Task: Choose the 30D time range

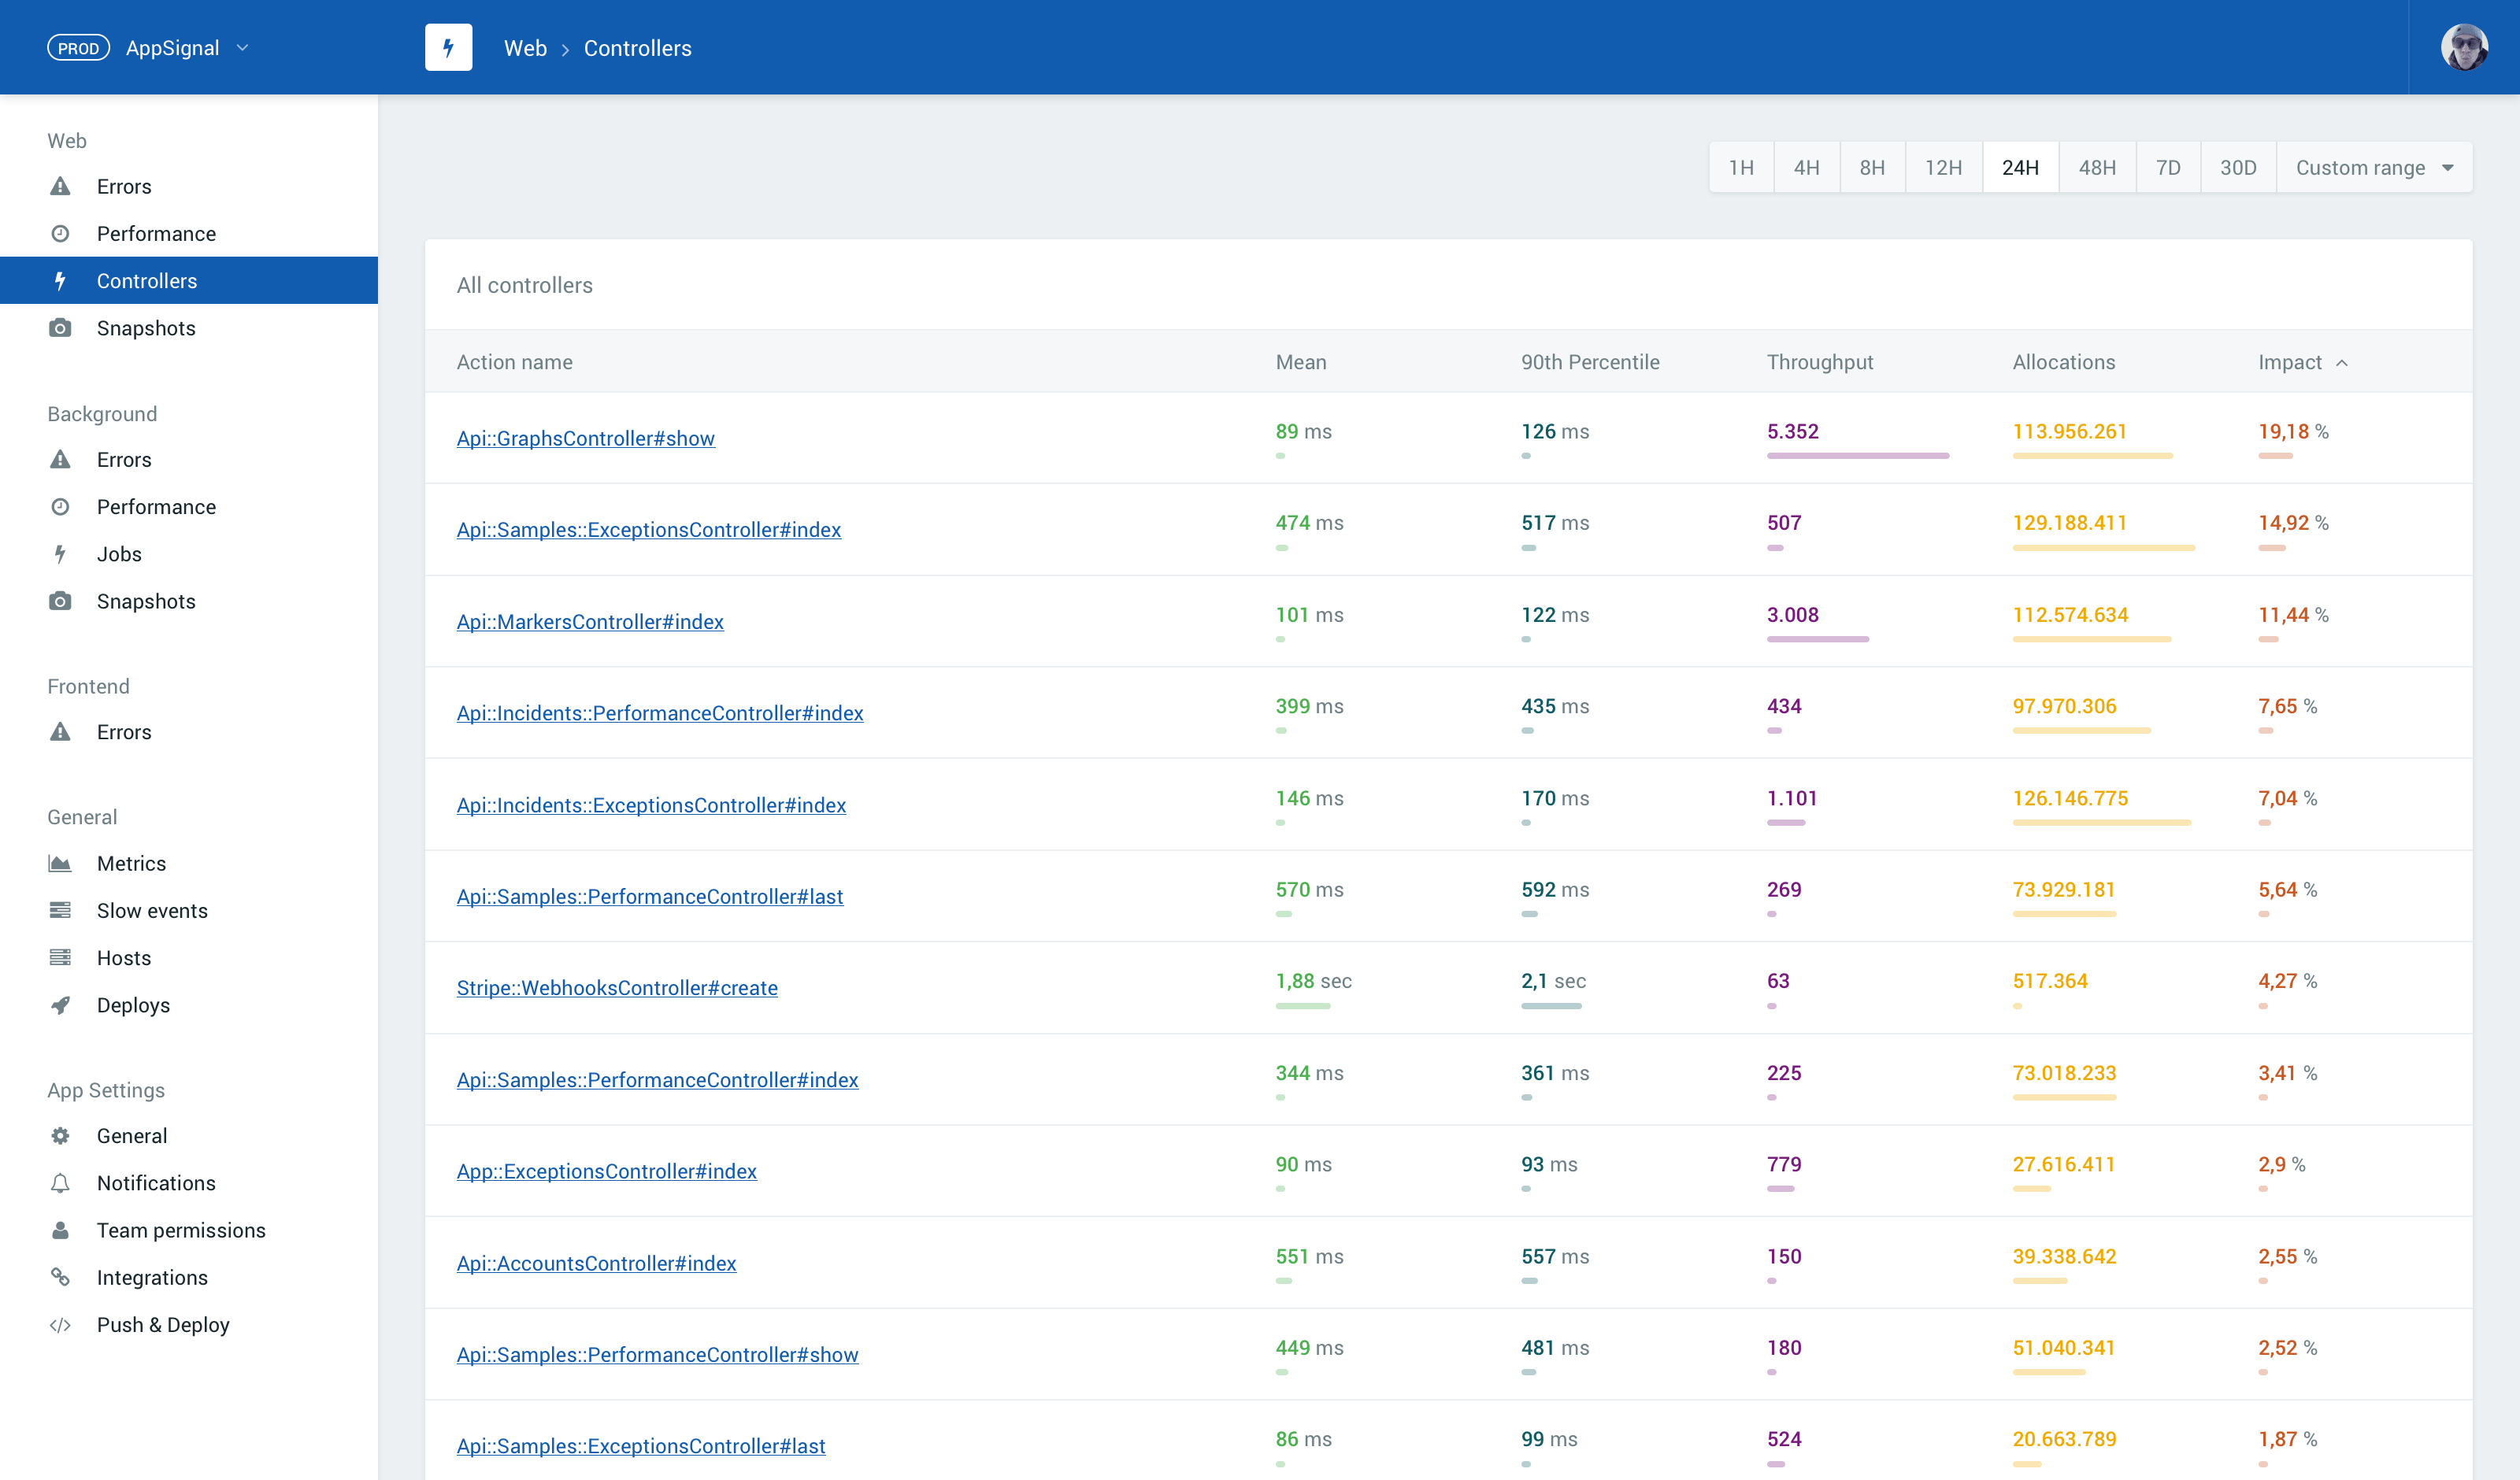Action: pyautogui.click(x=2237, y=168)
